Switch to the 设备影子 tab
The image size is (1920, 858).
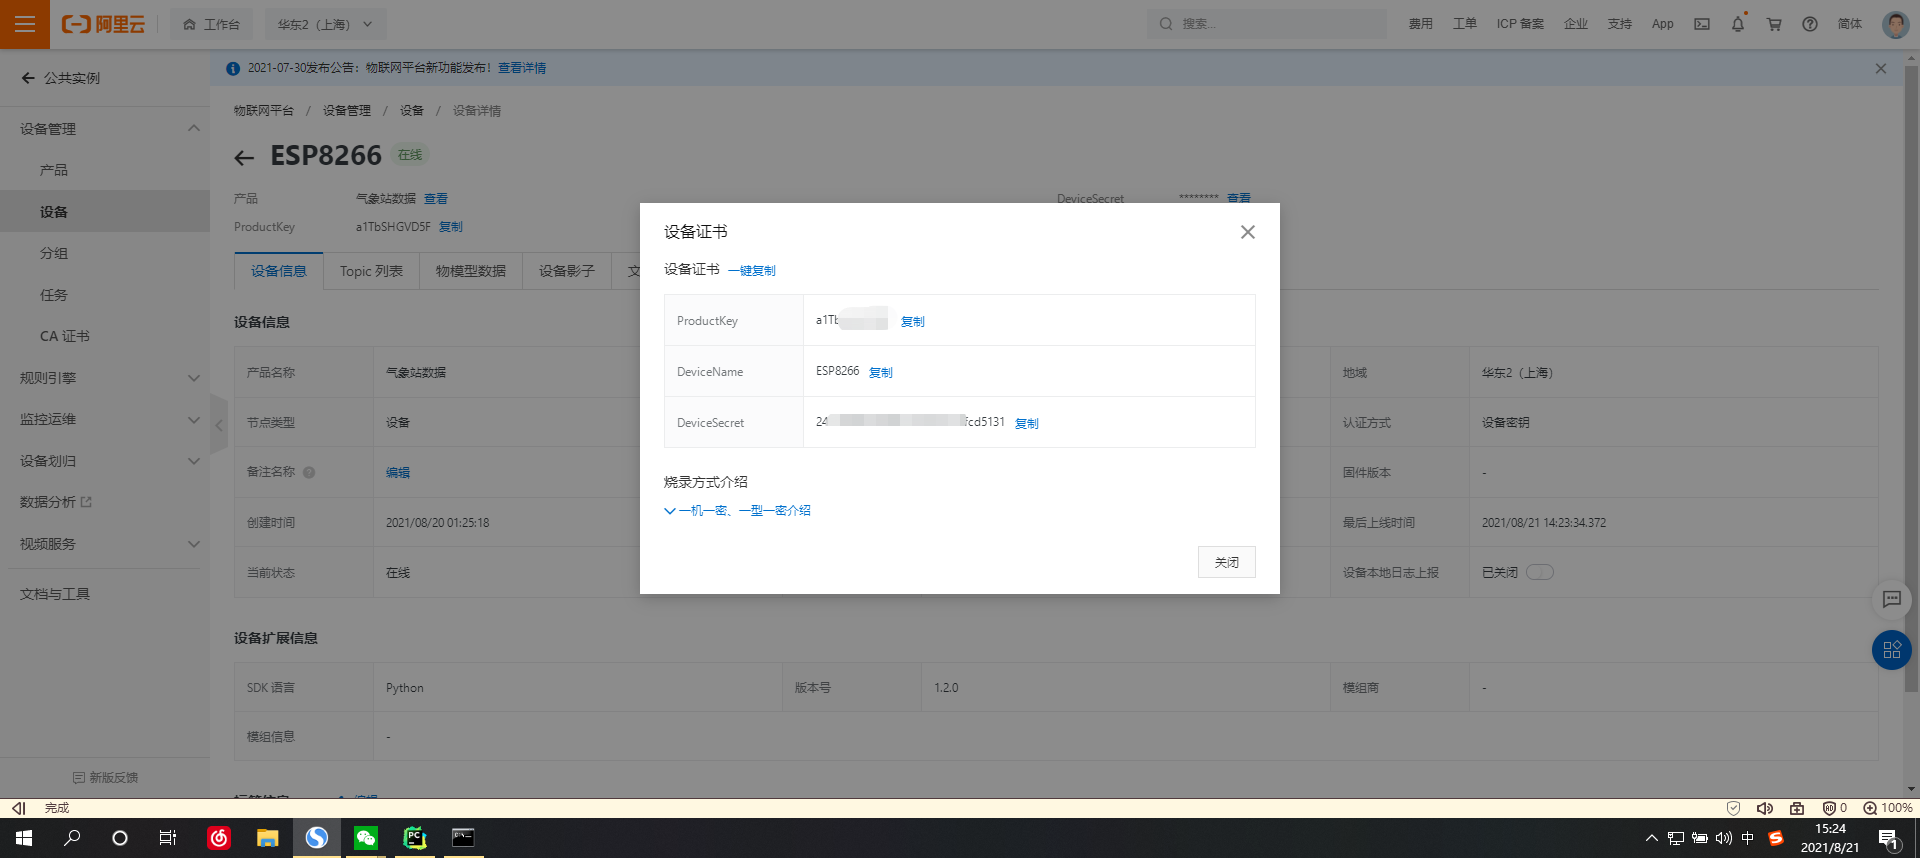click(567, 271)
